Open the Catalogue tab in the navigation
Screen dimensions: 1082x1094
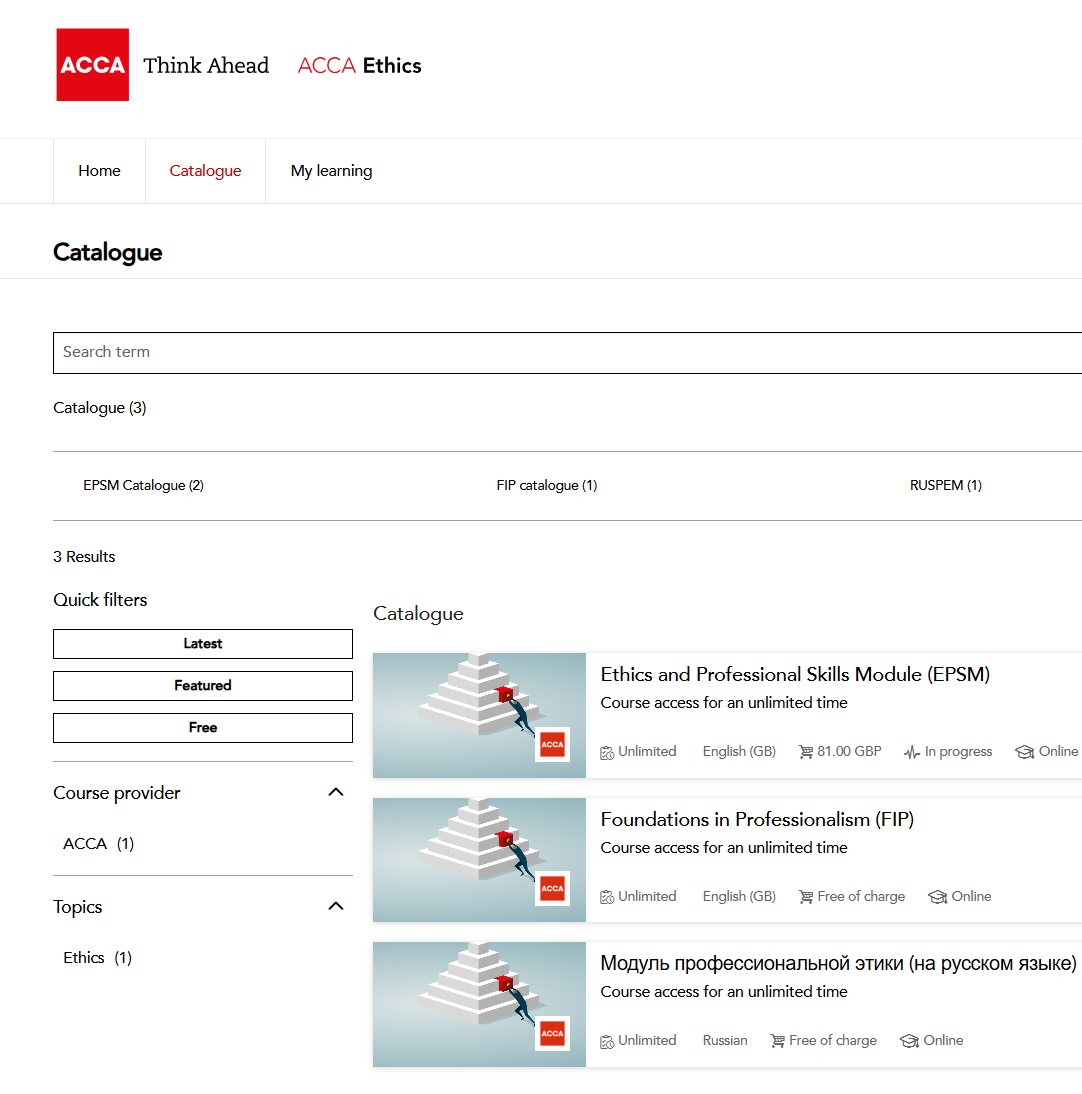tap(205, 170)
